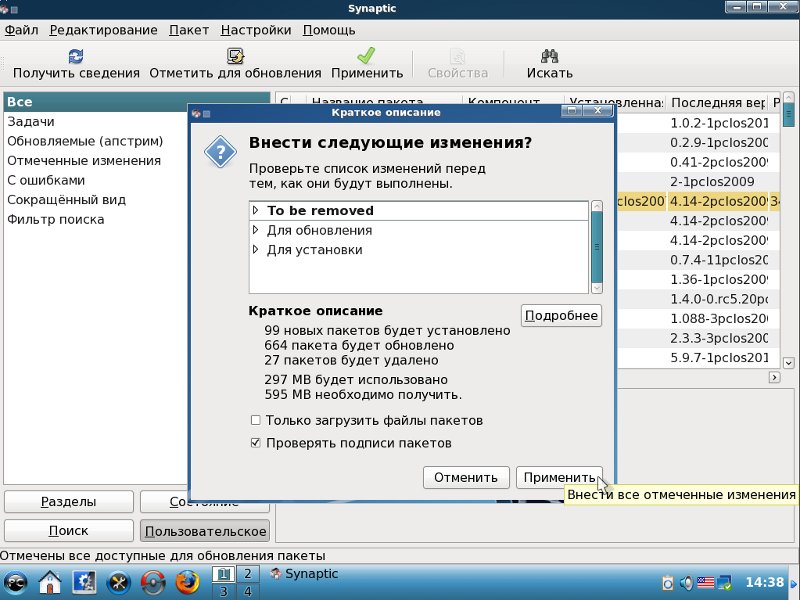Click the 'Подробнее' details button
The height and width of the screenshot is (600, 800).
(561, 316)
